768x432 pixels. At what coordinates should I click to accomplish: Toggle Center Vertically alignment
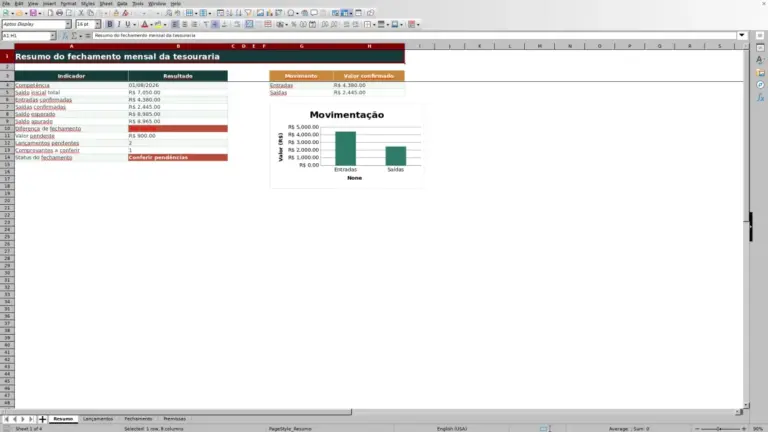click(x=215, y=24)
